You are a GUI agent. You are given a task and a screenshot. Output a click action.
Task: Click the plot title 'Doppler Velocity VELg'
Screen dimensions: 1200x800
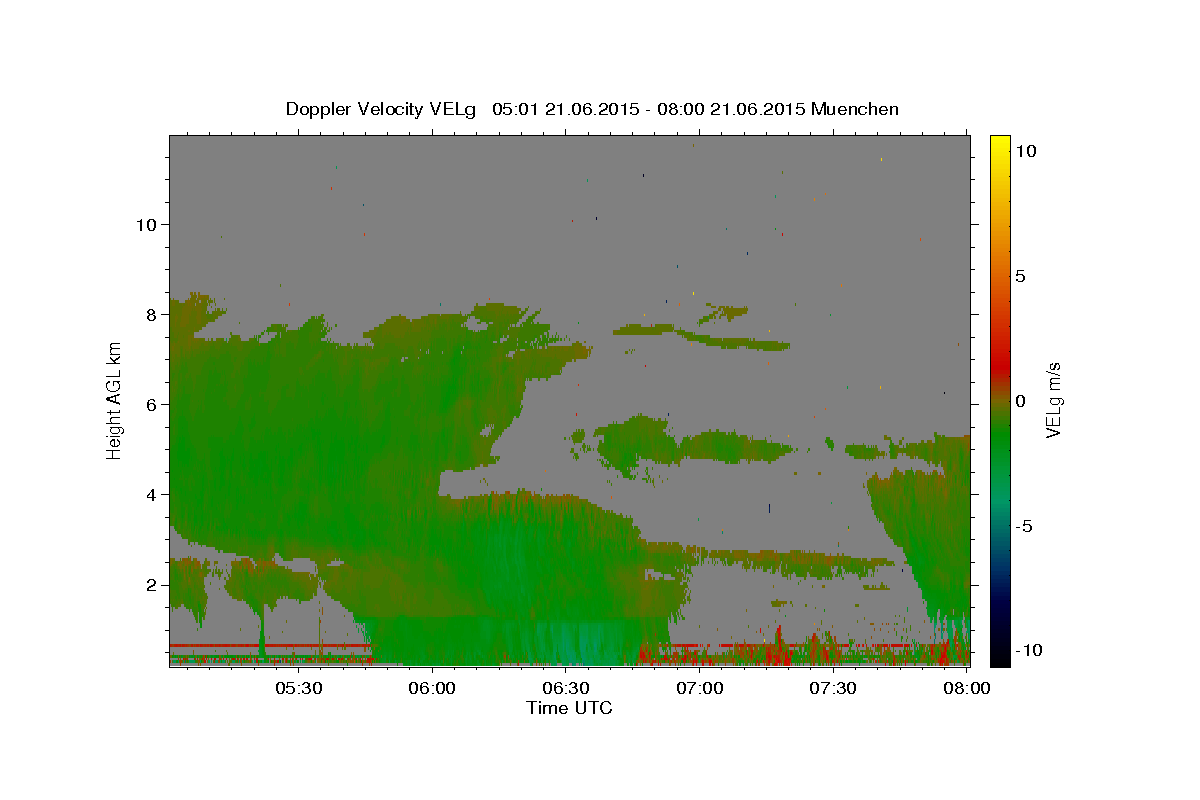click(383, 109)
